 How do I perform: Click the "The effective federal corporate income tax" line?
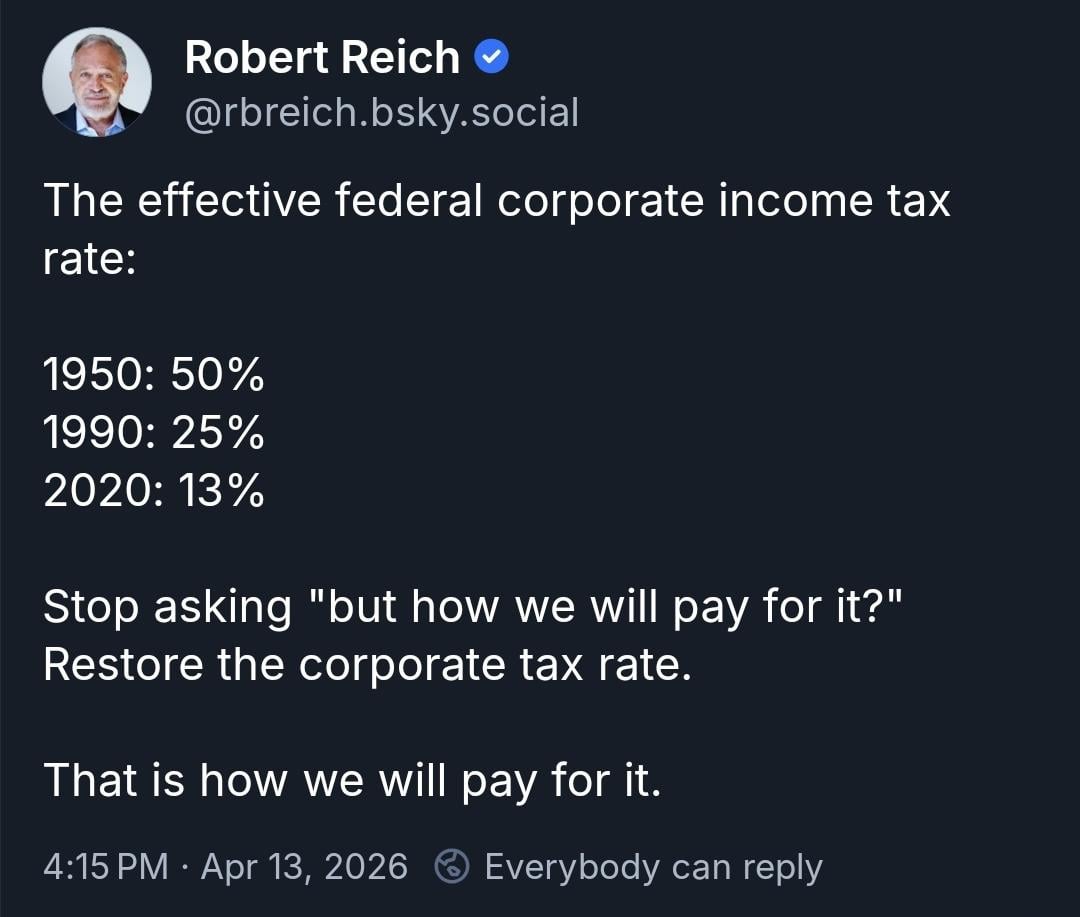[x=497, y=201]
